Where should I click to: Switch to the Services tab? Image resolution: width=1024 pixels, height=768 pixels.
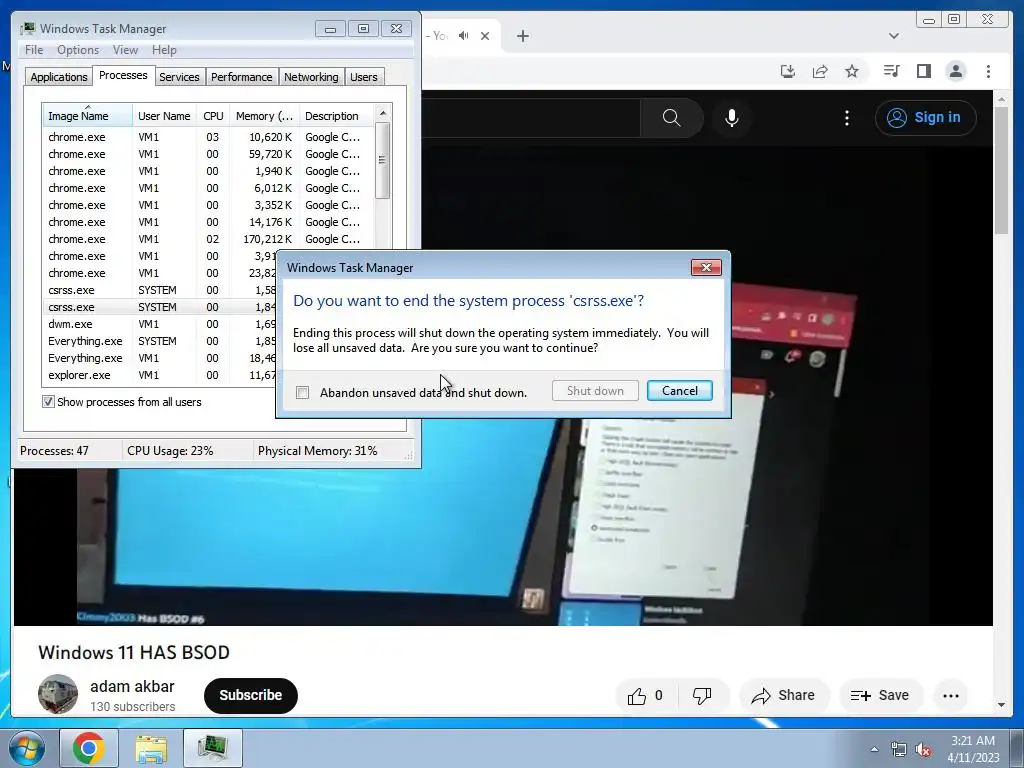click(179, 77)
